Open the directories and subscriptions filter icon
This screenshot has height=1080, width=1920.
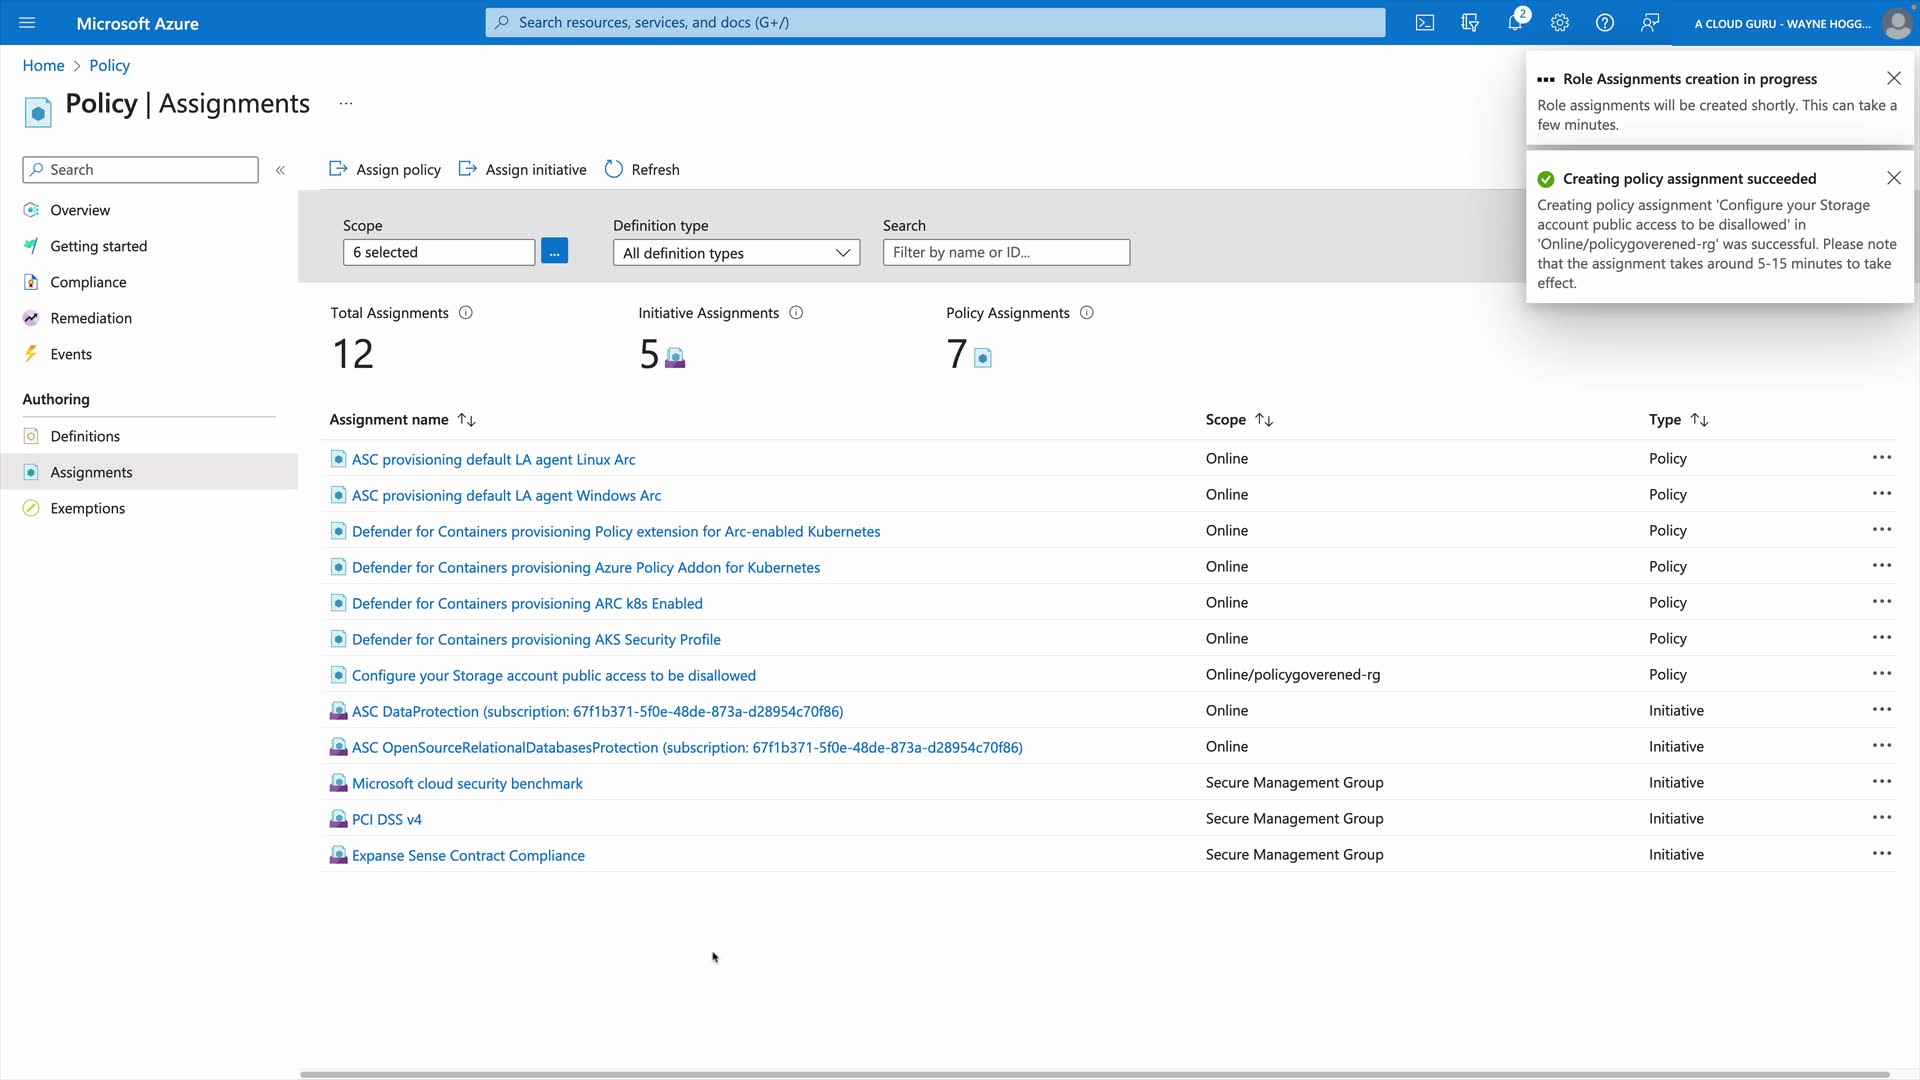coord(1470,23)
